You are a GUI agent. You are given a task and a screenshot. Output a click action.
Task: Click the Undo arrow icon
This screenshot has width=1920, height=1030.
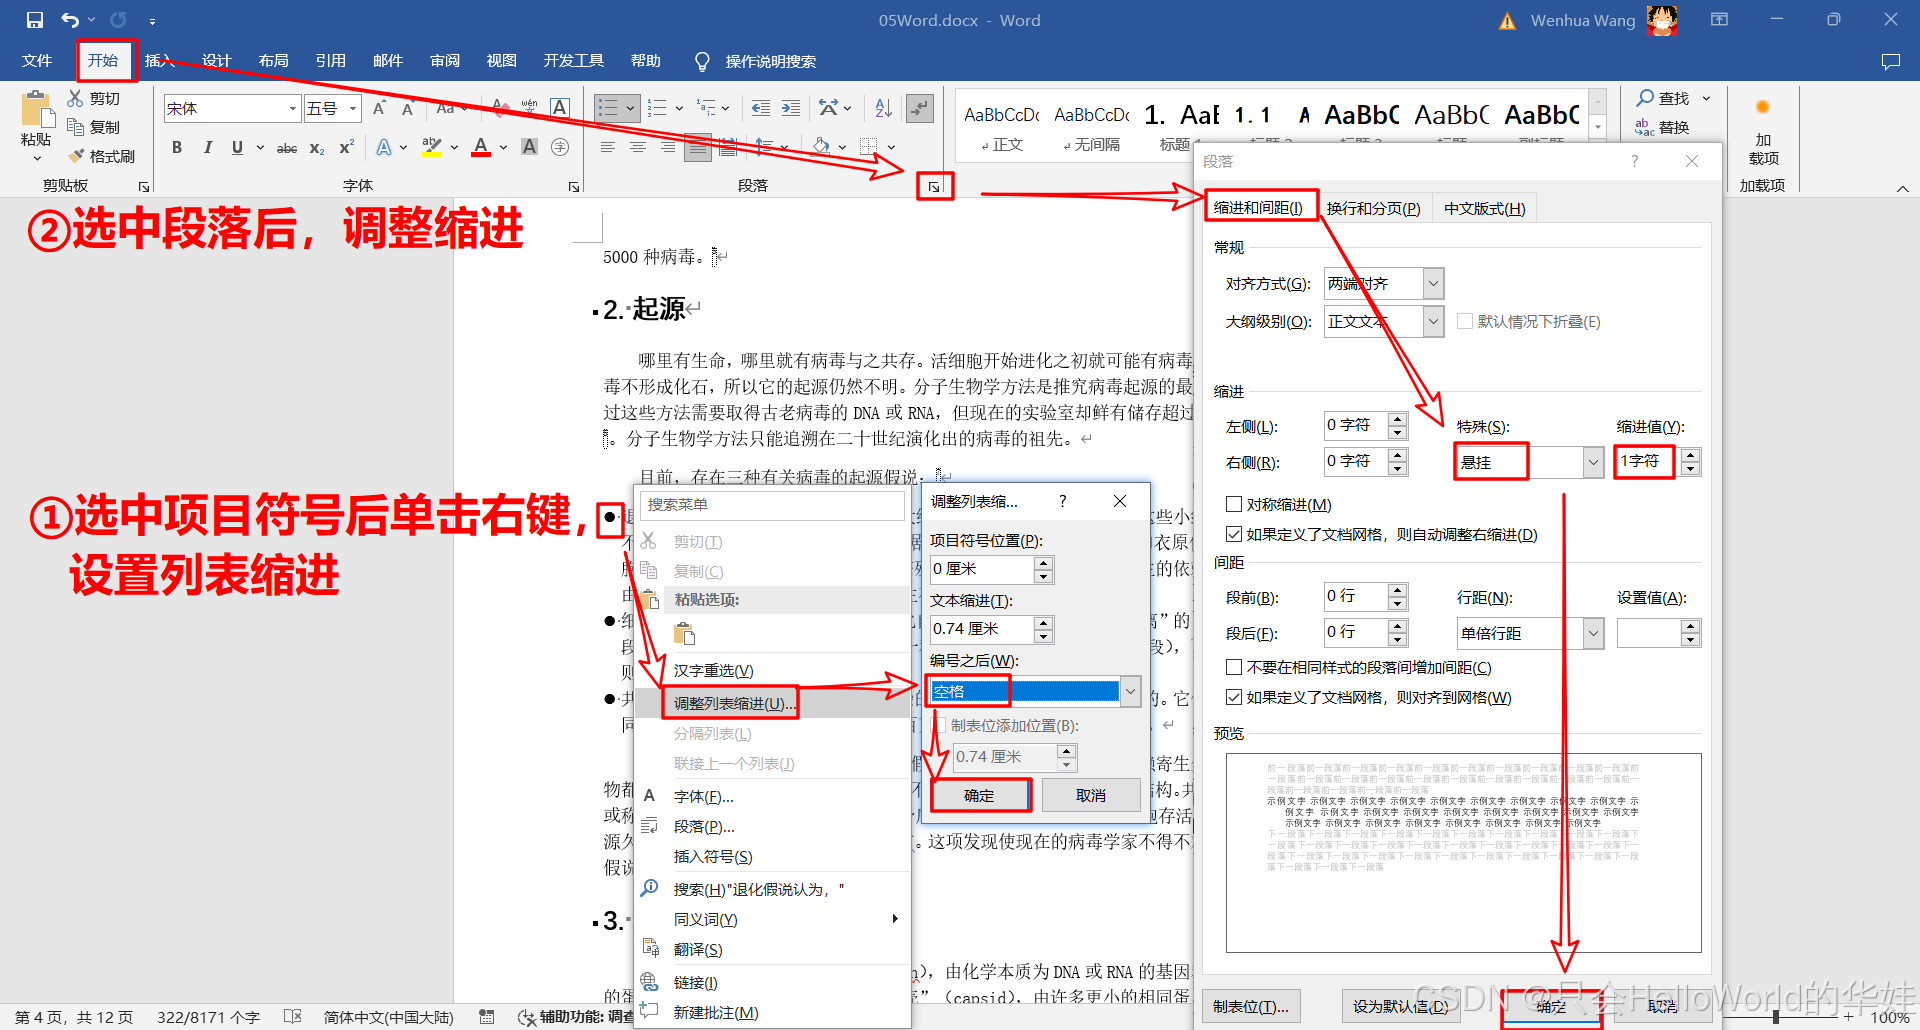(69, 20)
